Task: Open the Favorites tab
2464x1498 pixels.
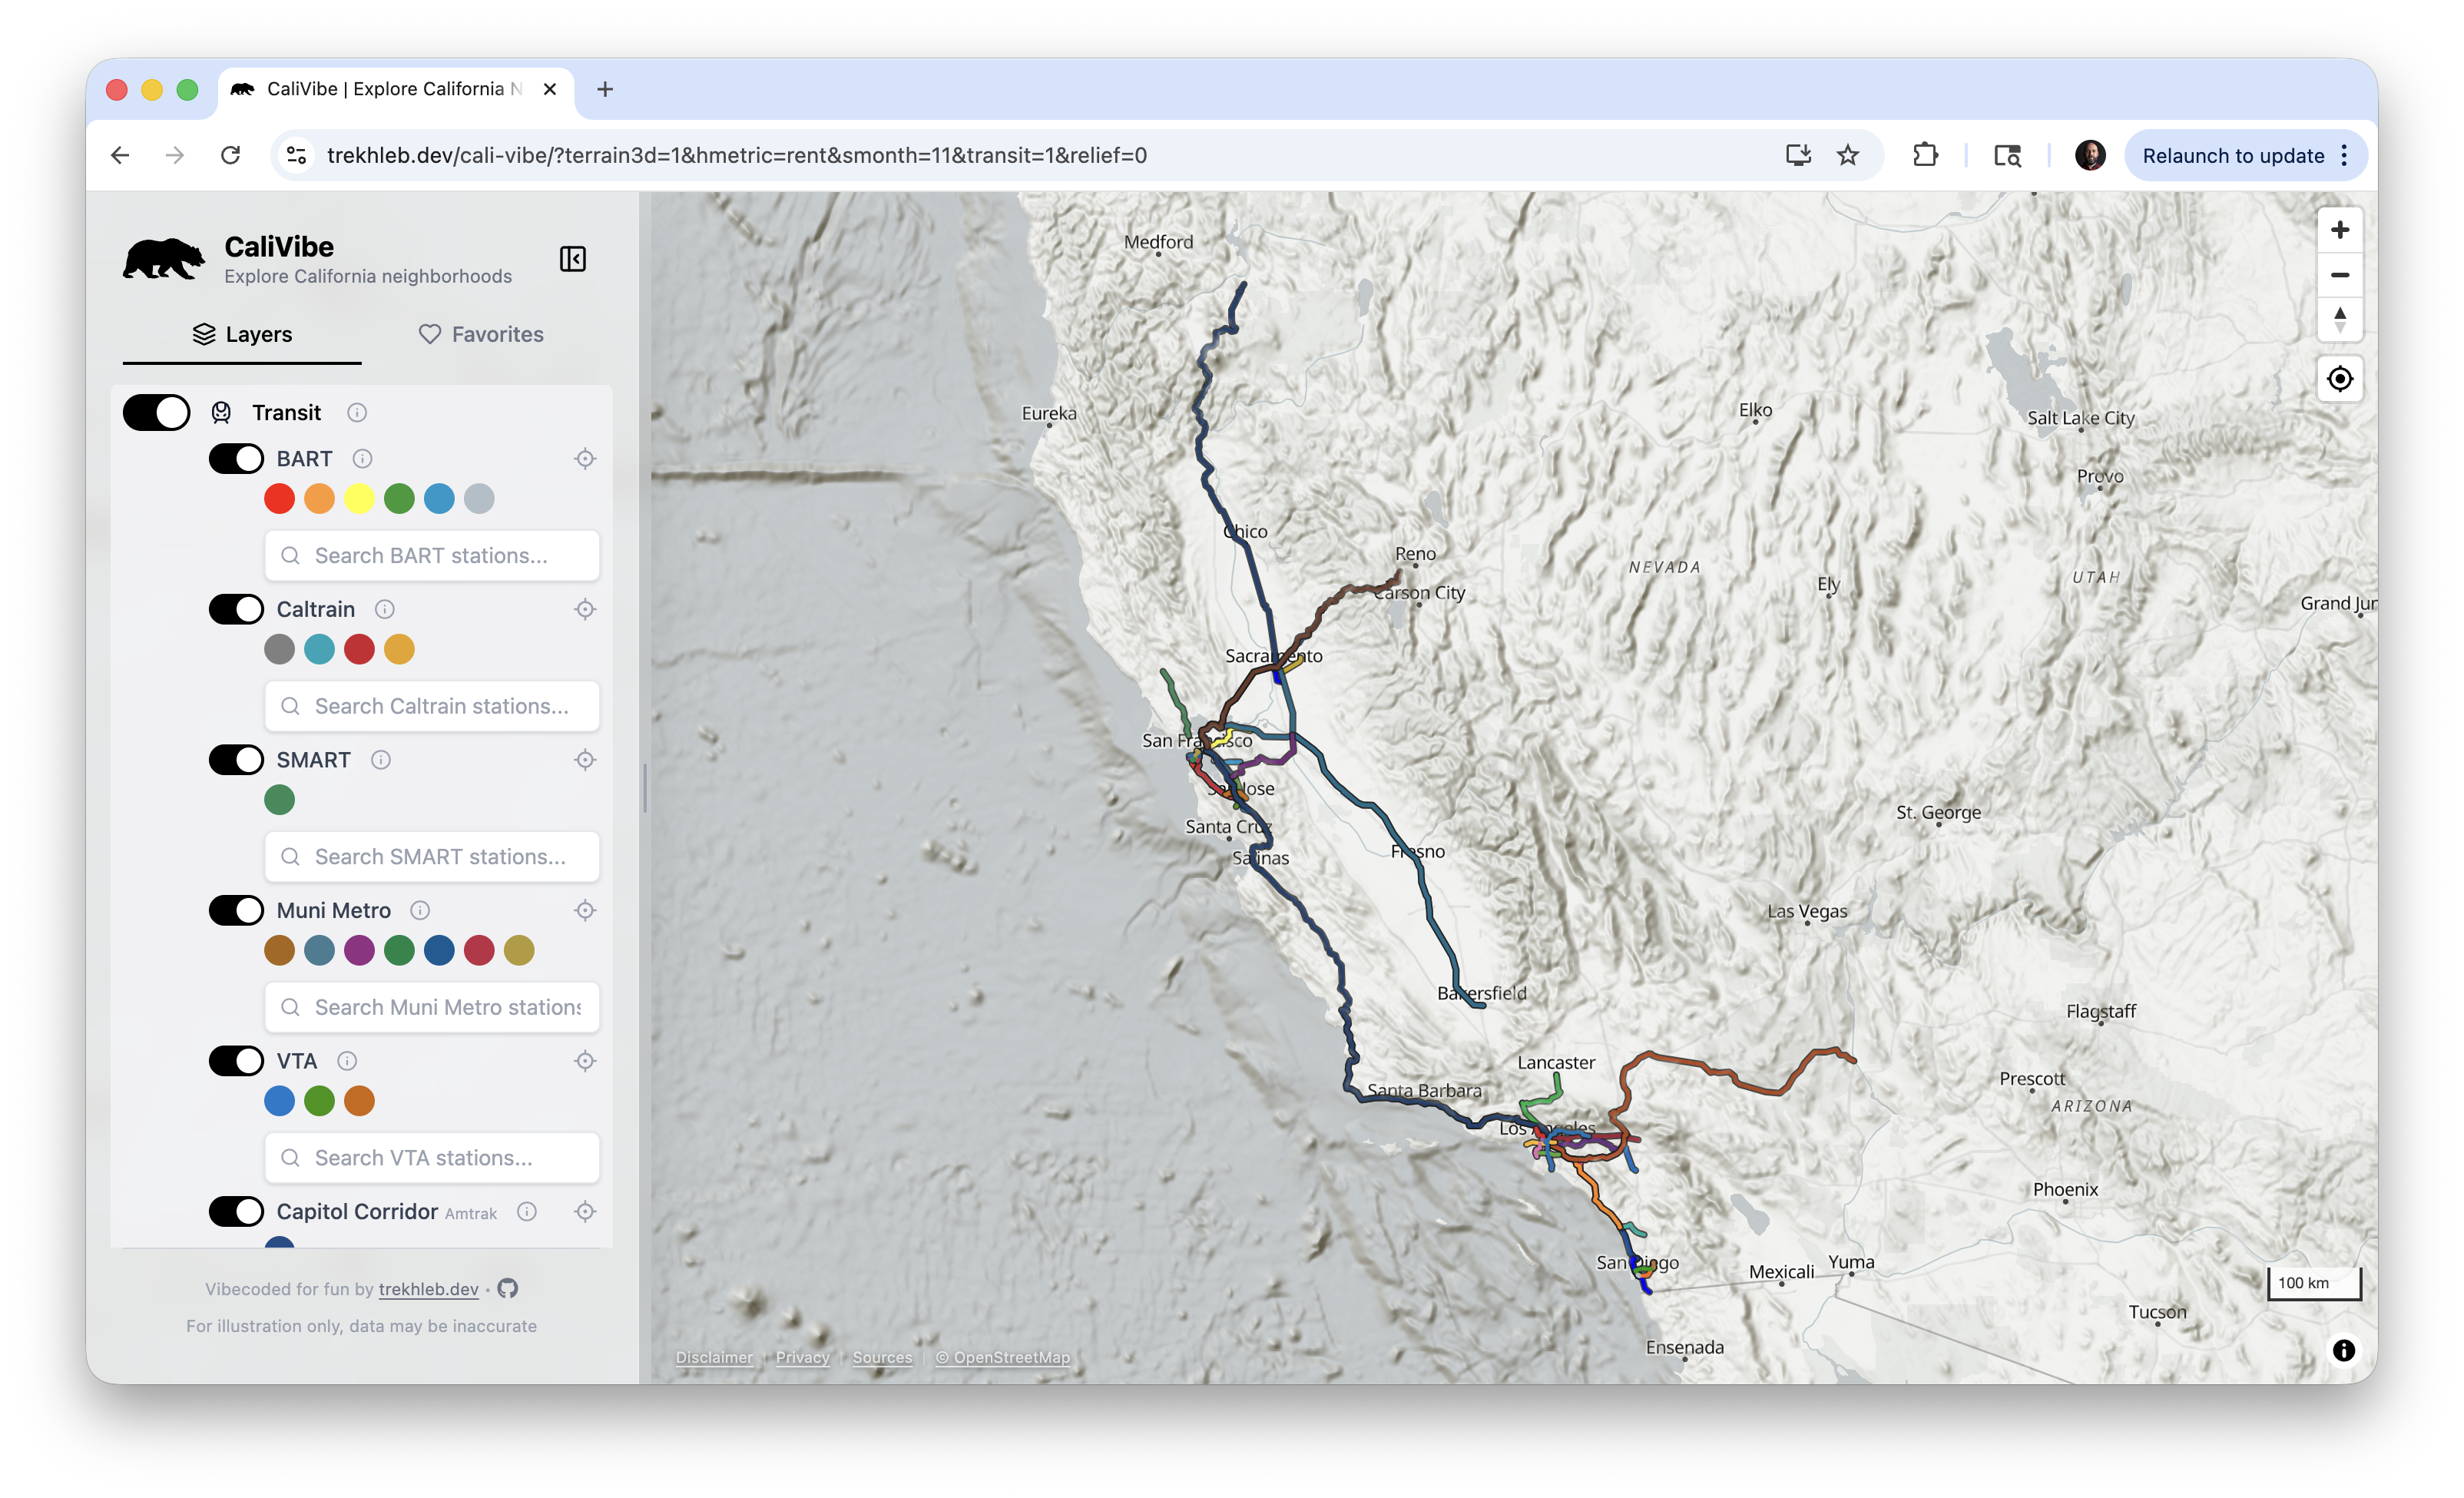Action: point(481,335)
